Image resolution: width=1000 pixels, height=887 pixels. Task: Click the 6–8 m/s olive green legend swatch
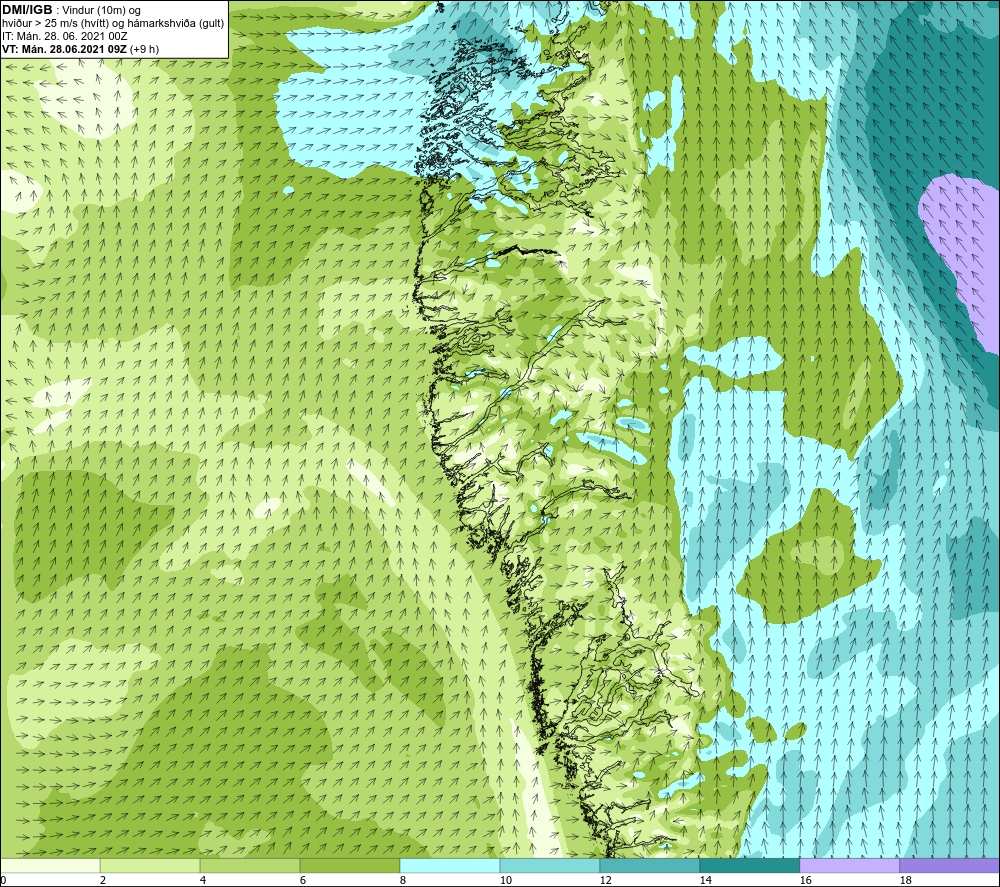[x=350, y=866]
